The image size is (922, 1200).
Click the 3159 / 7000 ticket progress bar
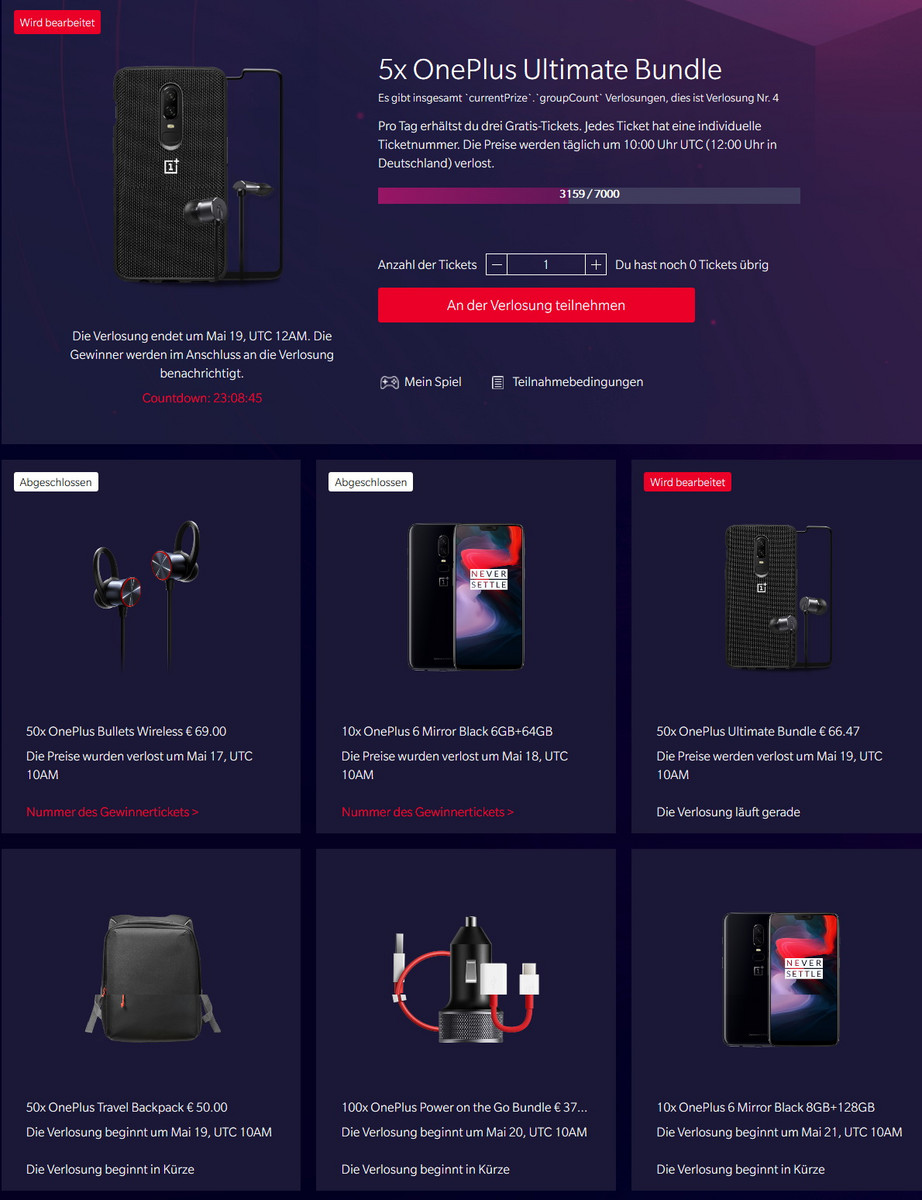[x=589, y=194]
